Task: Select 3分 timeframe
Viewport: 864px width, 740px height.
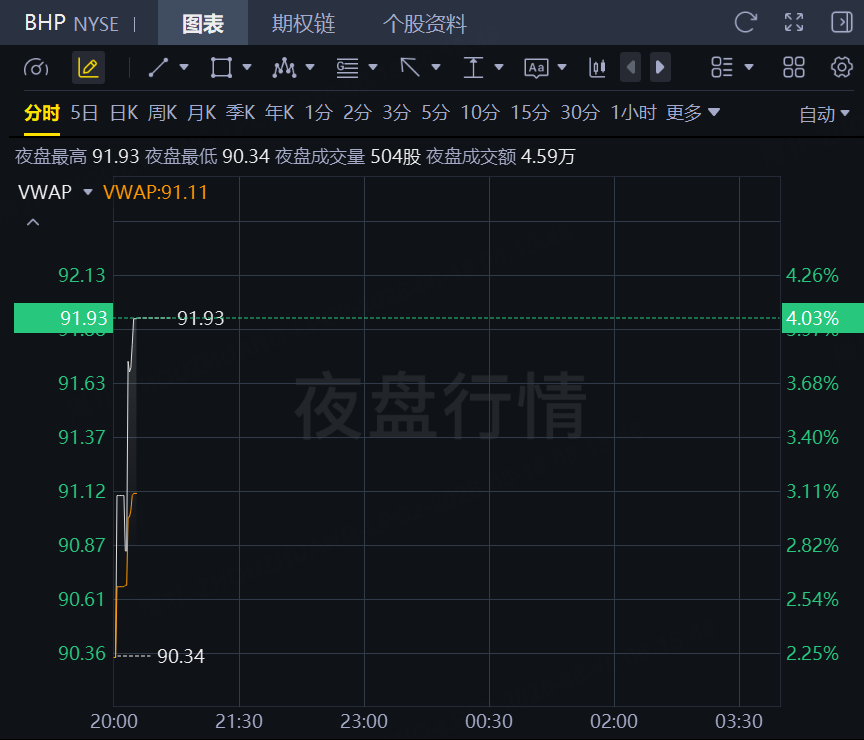Action: pos(397,113)
